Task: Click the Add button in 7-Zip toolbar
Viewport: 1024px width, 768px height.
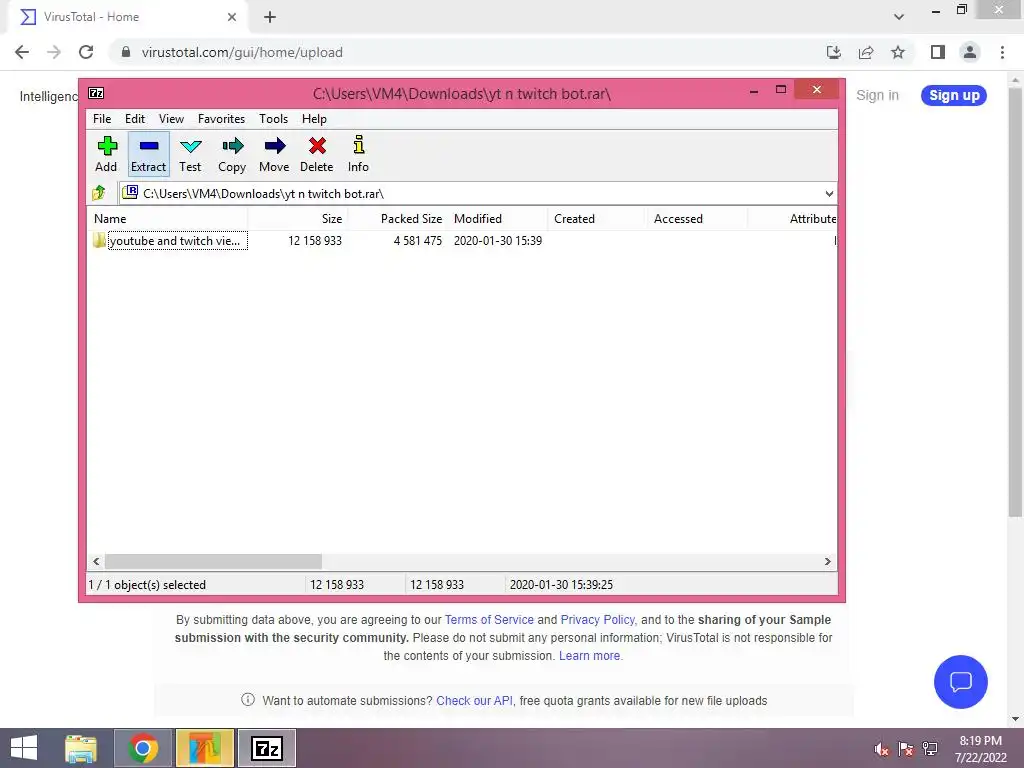Action: pos(106,154)
